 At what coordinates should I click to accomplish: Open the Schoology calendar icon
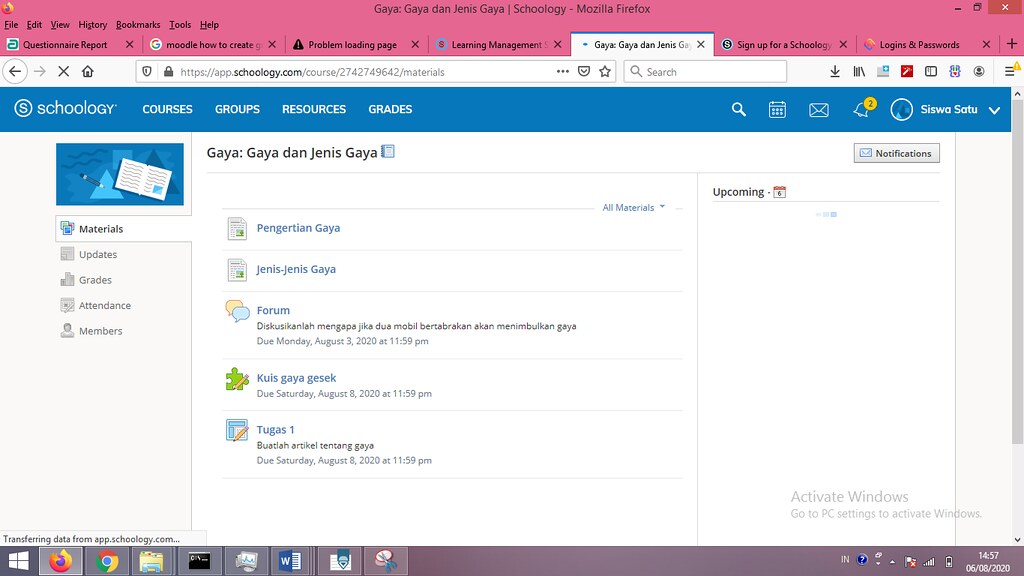[777, 109]
